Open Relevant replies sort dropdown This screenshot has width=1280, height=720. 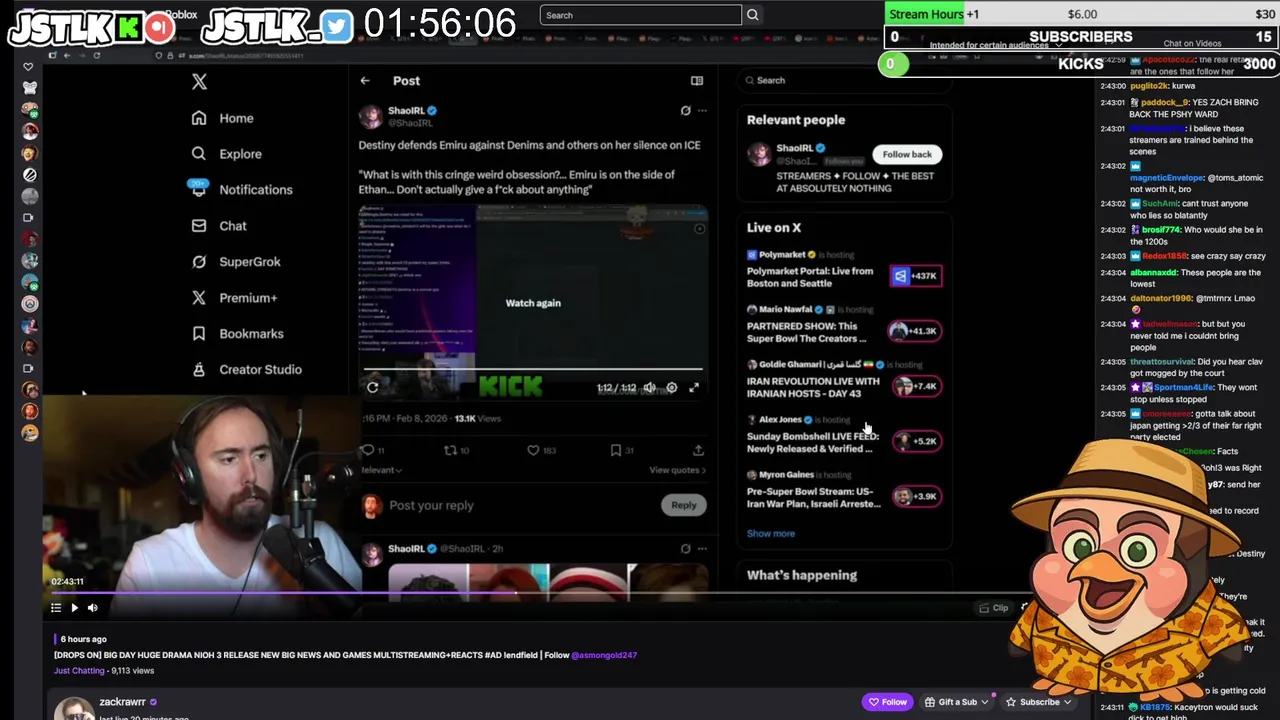point(381,470)
